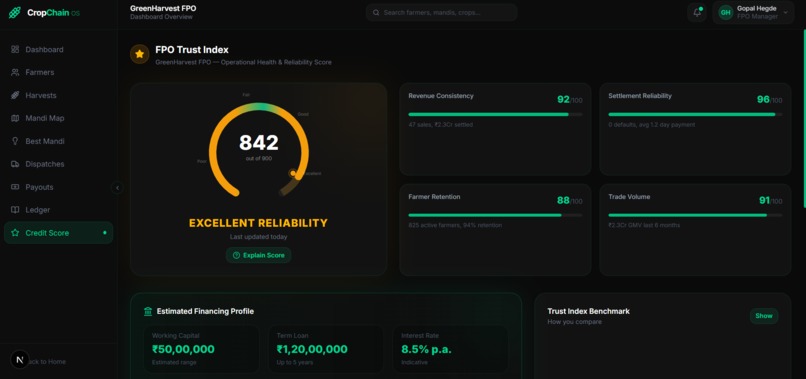This screenshot has width=806, height=379.
Task: Expand the Gopal Hegde profile dropdown arrow
Action: tap(785, 12)
